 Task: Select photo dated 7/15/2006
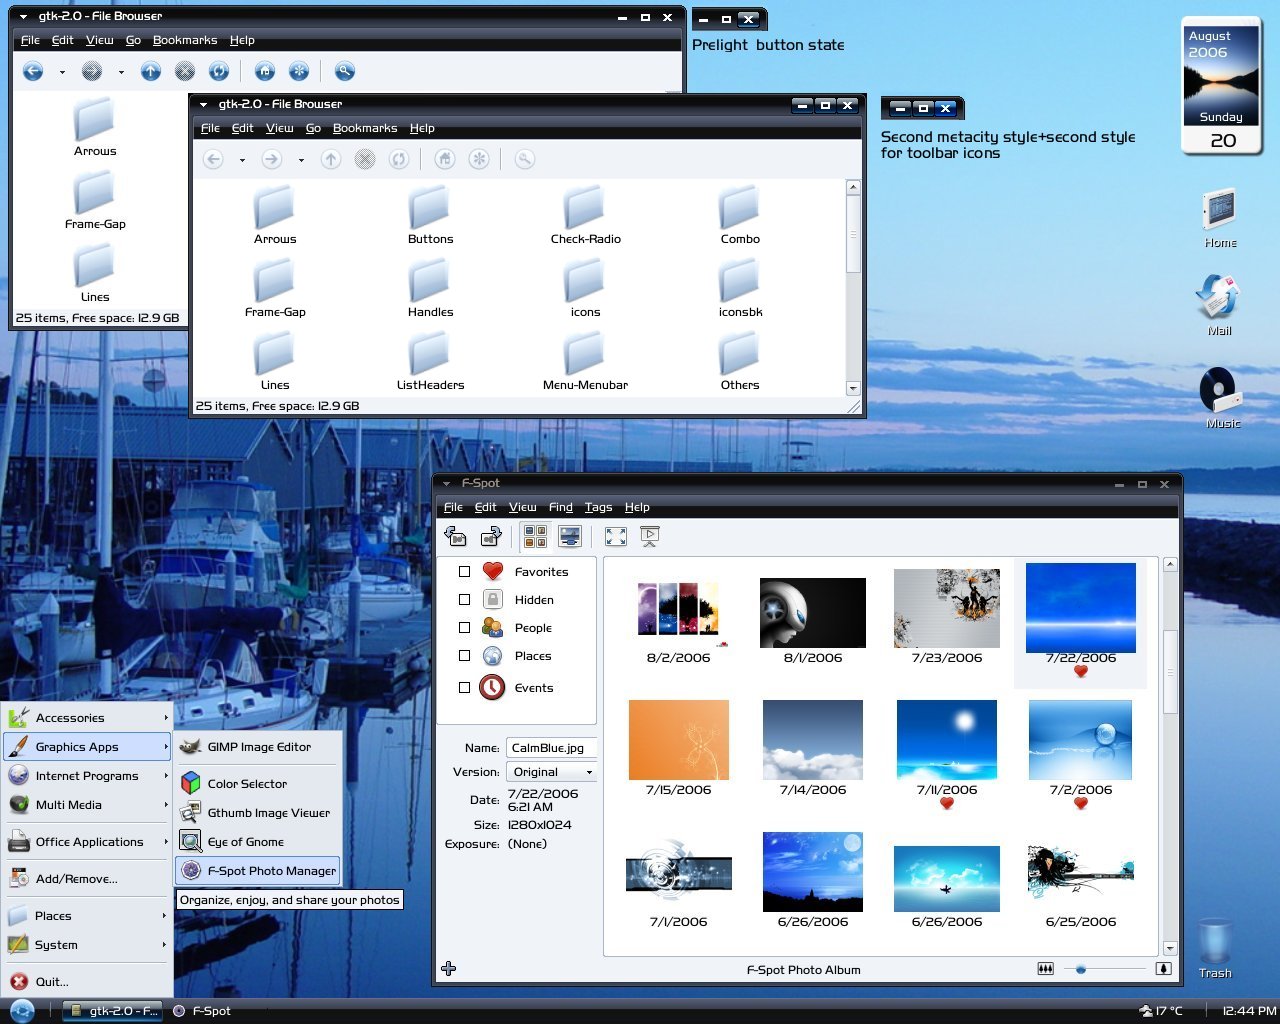pyautogui.click(x=678, y=748)
